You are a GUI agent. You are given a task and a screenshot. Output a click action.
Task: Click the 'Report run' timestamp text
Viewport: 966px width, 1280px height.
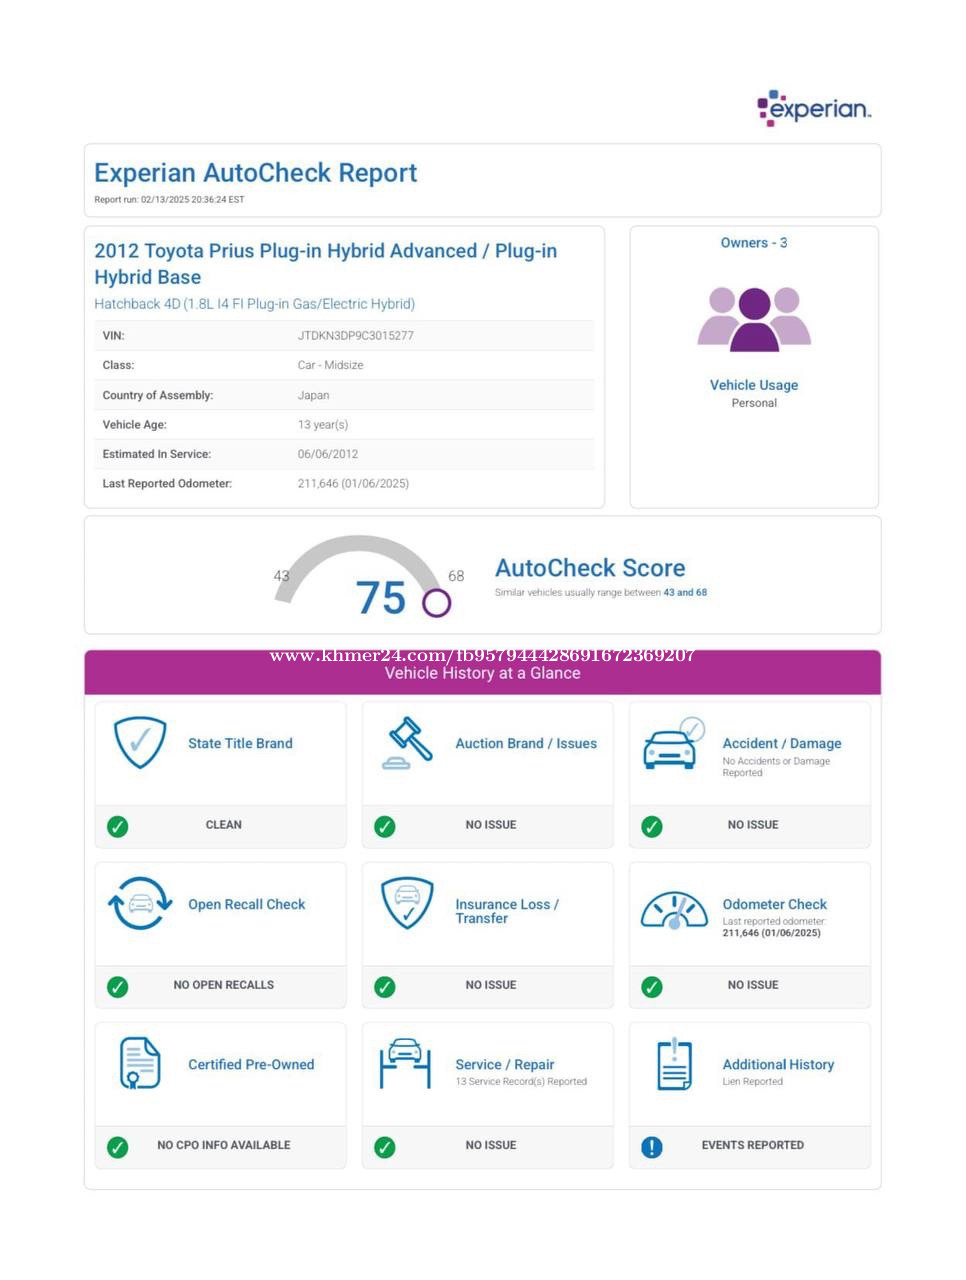coord(169,200)
